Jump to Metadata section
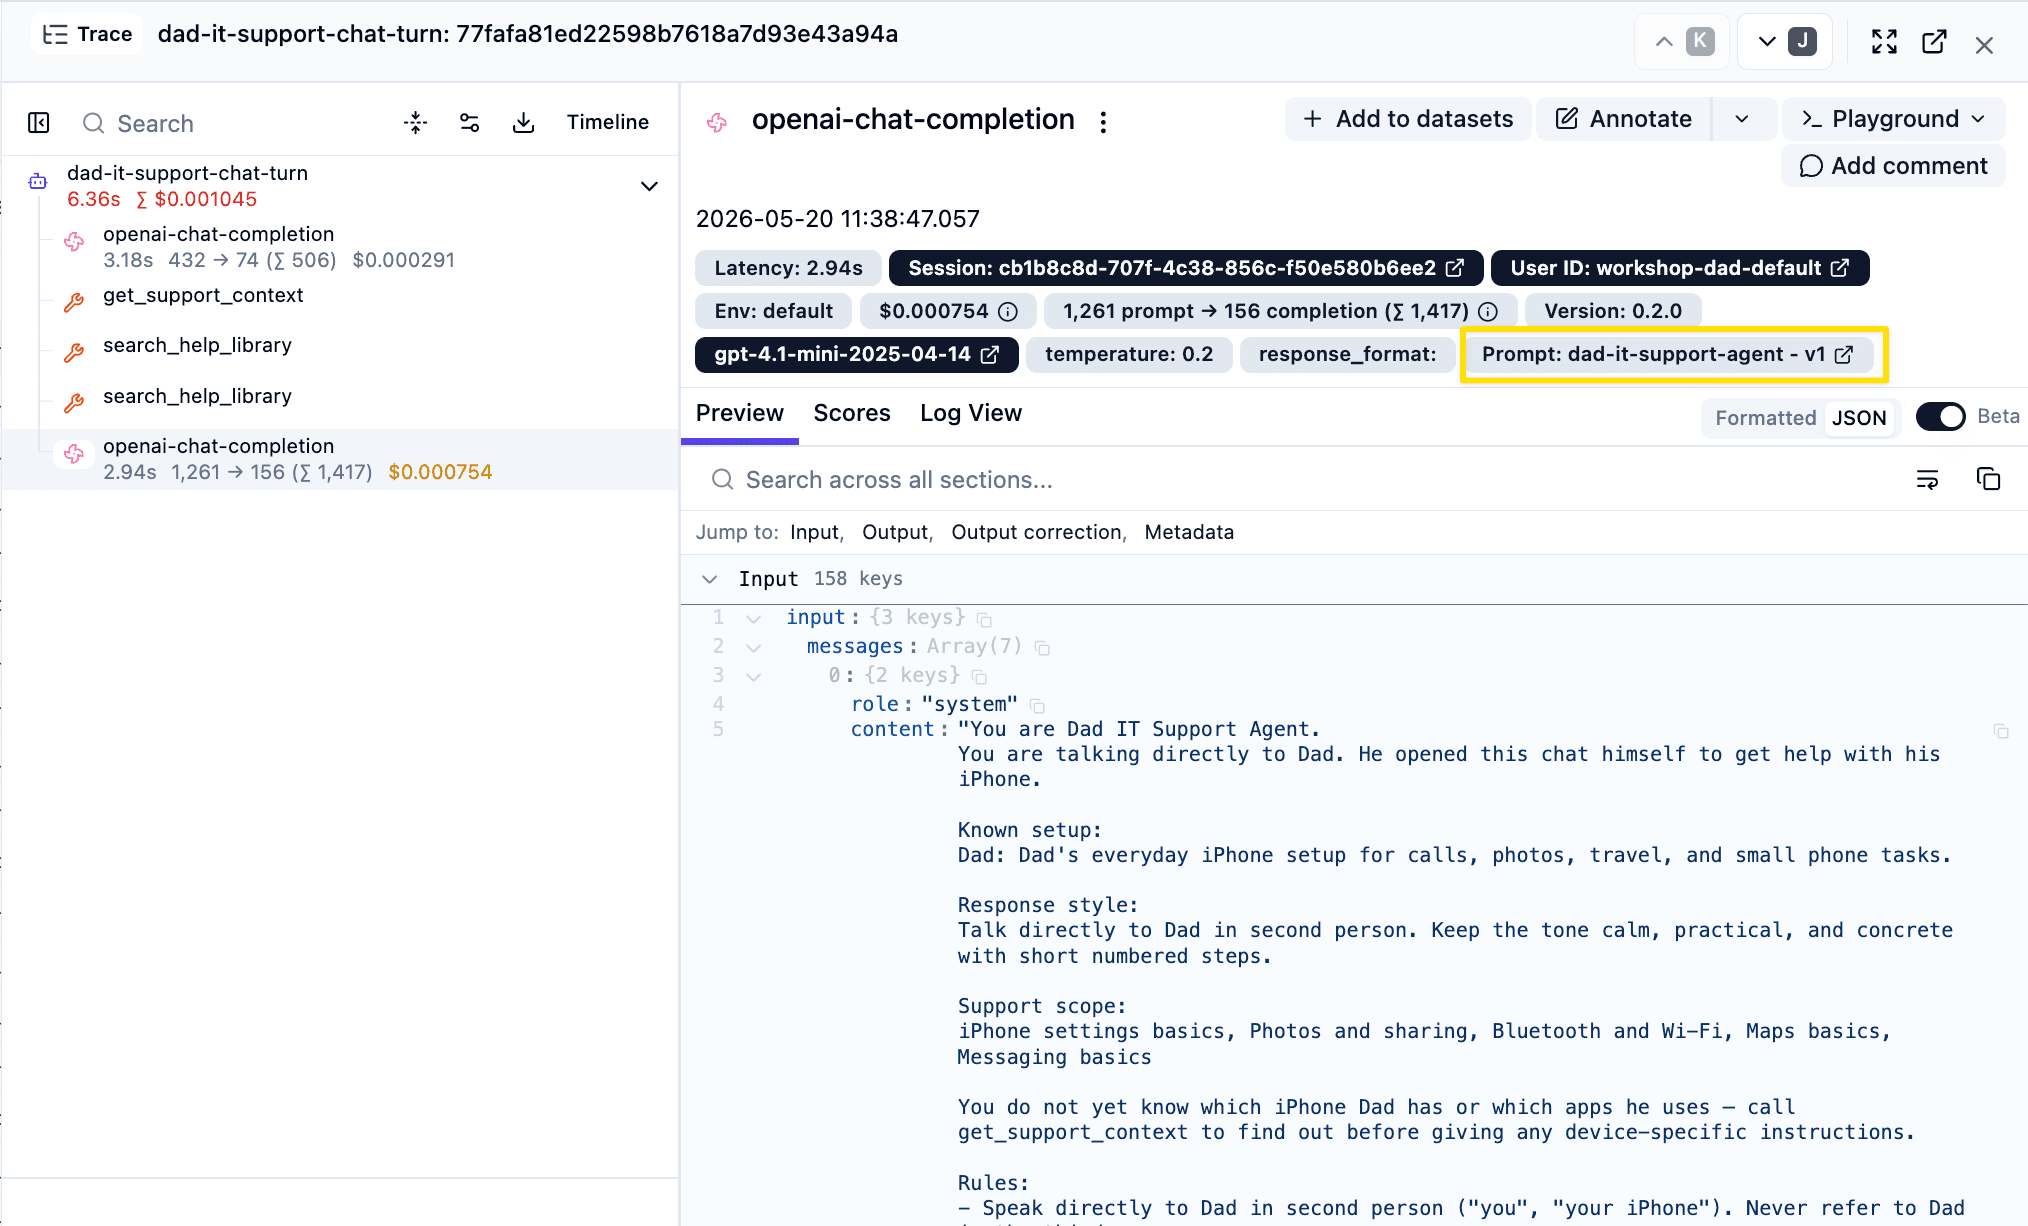 click(1189, 533)
